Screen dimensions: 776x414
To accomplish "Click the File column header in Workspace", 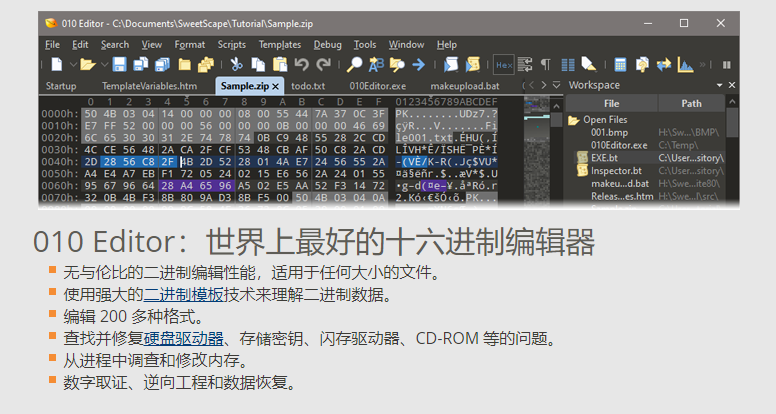I will point(612,103).
